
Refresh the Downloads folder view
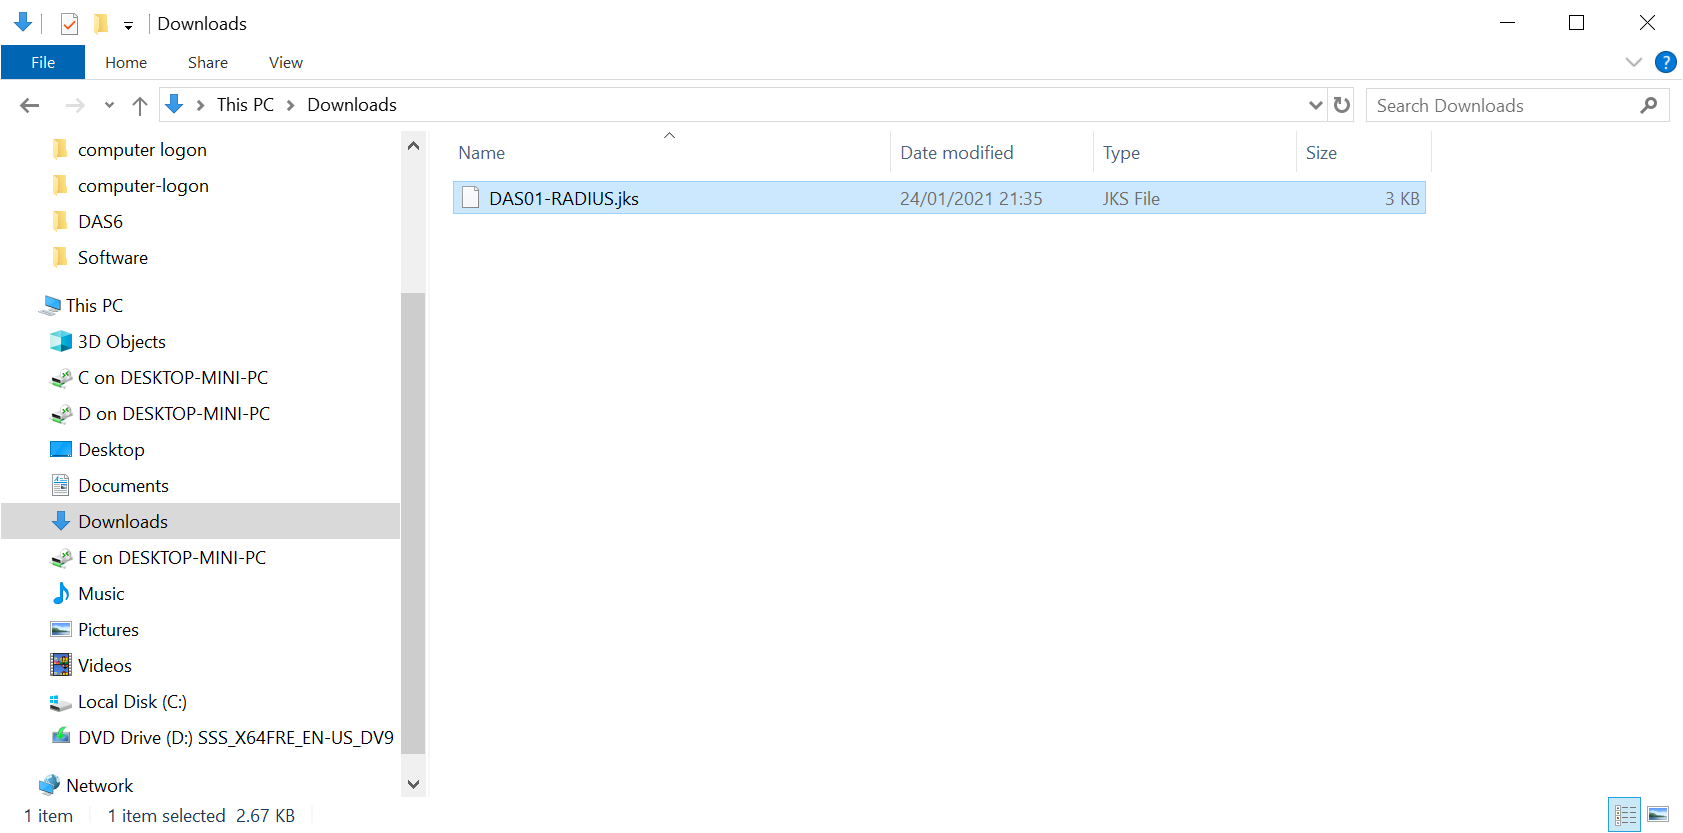tap(1342, 105)
